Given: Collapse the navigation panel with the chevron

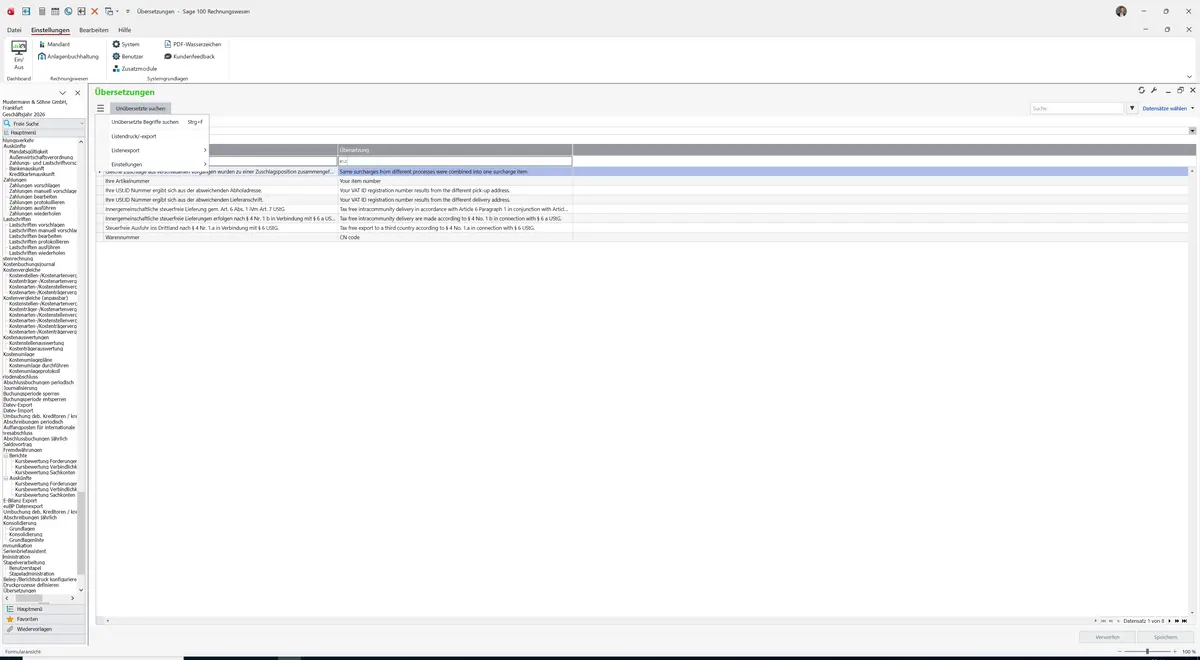Looking at the screenshot, I should pyautogui.click(x=63, y=93).
